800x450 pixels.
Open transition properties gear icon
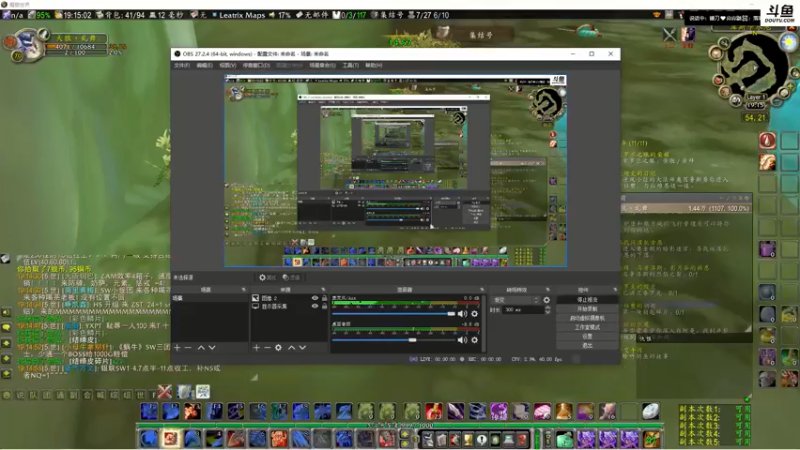[546, 300]
